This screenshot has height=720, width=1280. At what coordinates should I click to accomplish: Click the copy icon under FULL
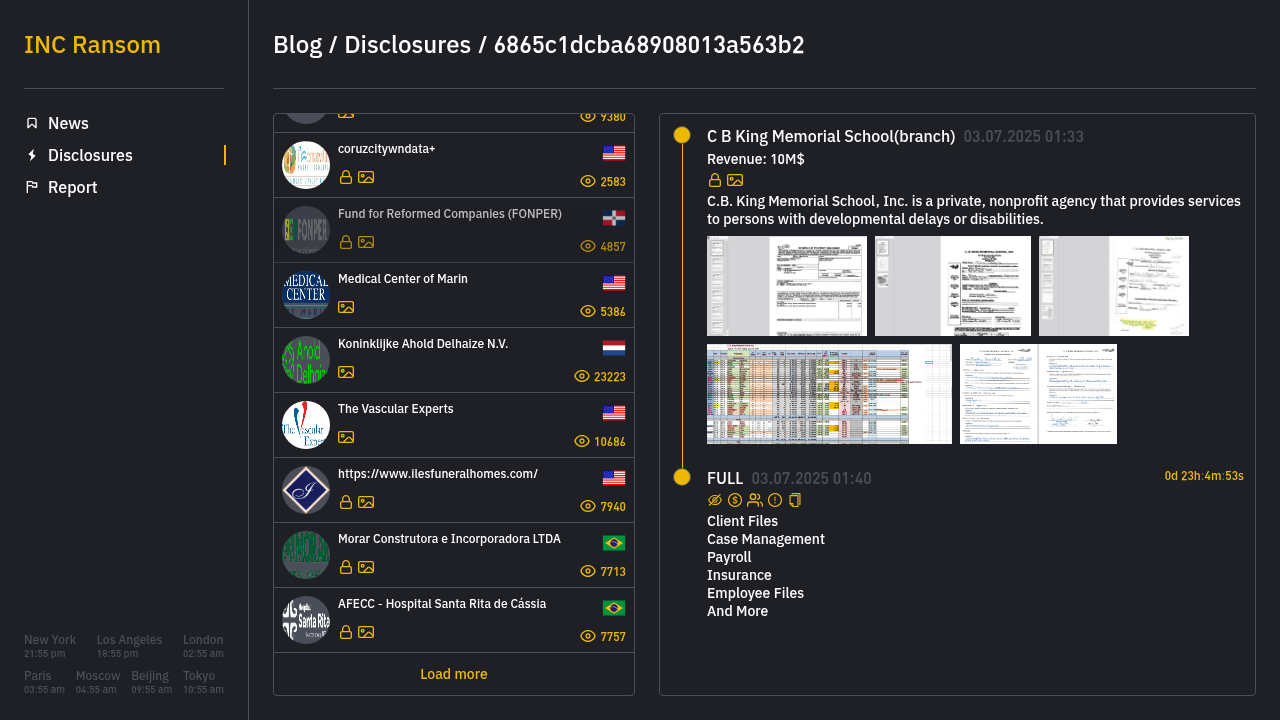[x=795, y=500]
